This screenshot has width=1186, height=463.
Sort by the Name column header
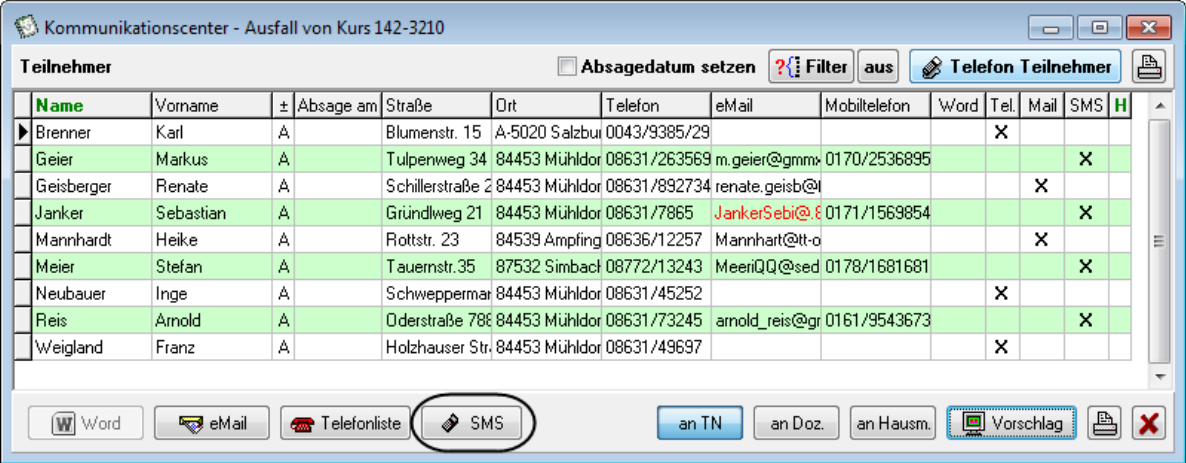coord(92,106)
